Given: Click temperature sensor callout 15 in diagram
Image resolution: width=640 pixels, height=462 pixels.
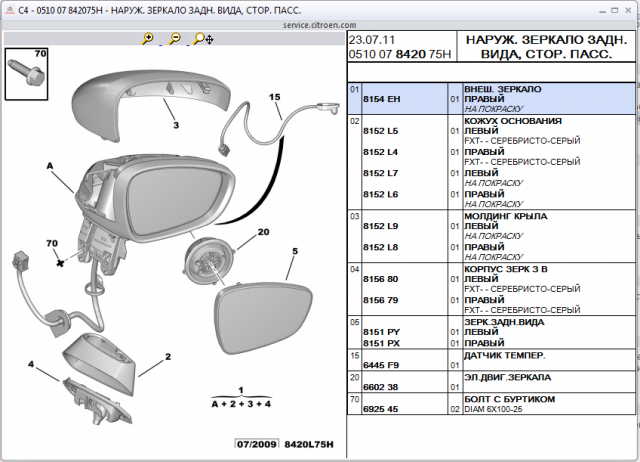Looking at the screenshot, I should 274,97.
